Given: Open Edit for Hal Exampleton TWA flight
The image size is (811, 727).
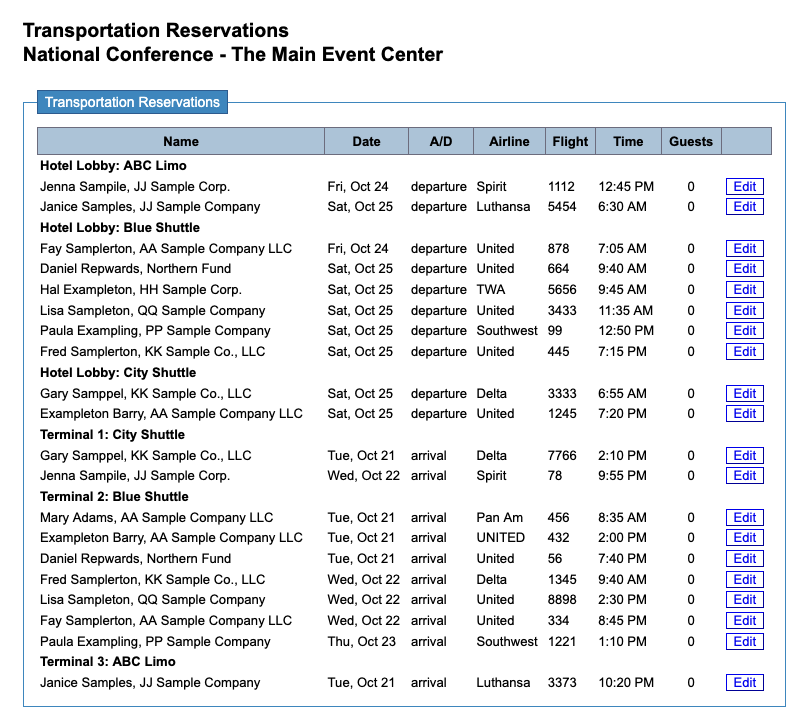Looking at the screenshot, I should point(744,290).
